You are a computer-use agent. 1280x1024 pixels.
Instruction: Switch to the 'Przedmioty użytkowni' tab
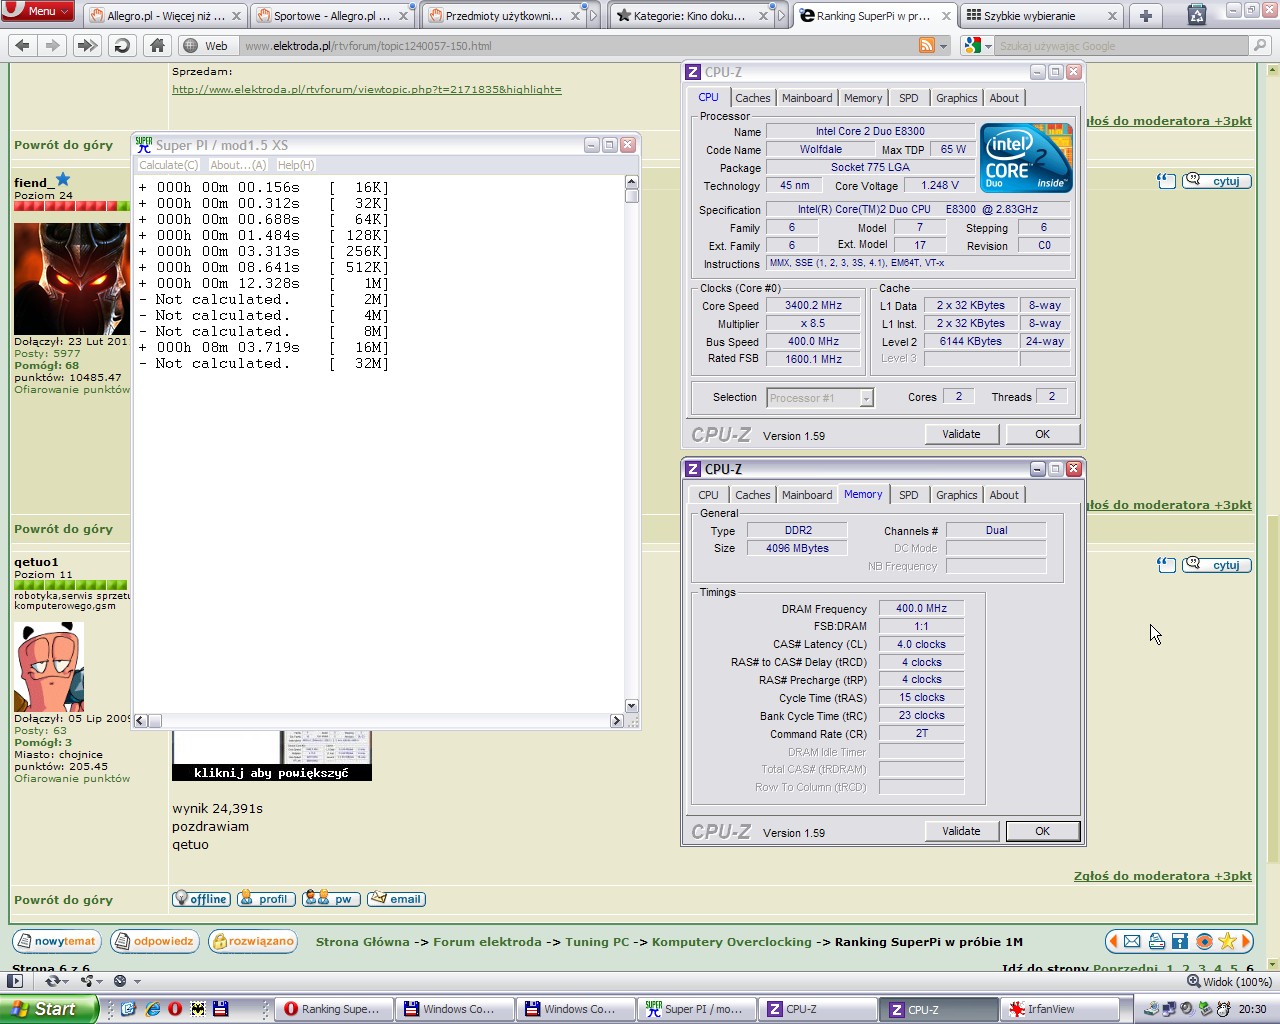[504, 16]
